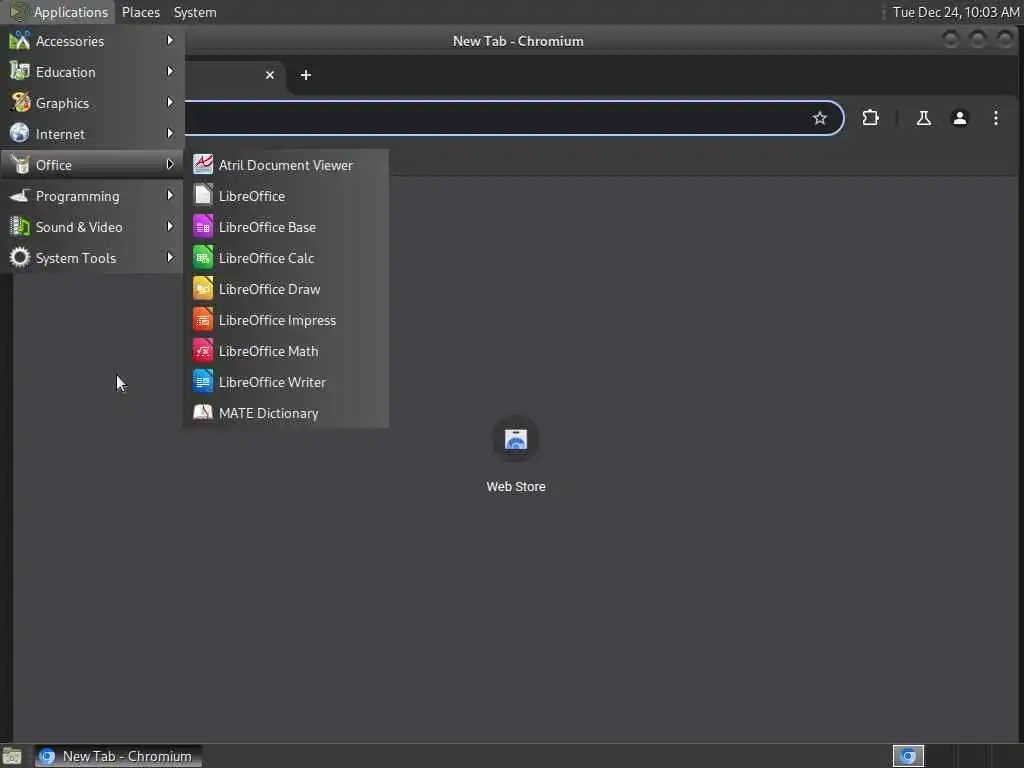Open Chrome Labs flask icon
This screenshot has height=768, width=1024.
(923, 118)
